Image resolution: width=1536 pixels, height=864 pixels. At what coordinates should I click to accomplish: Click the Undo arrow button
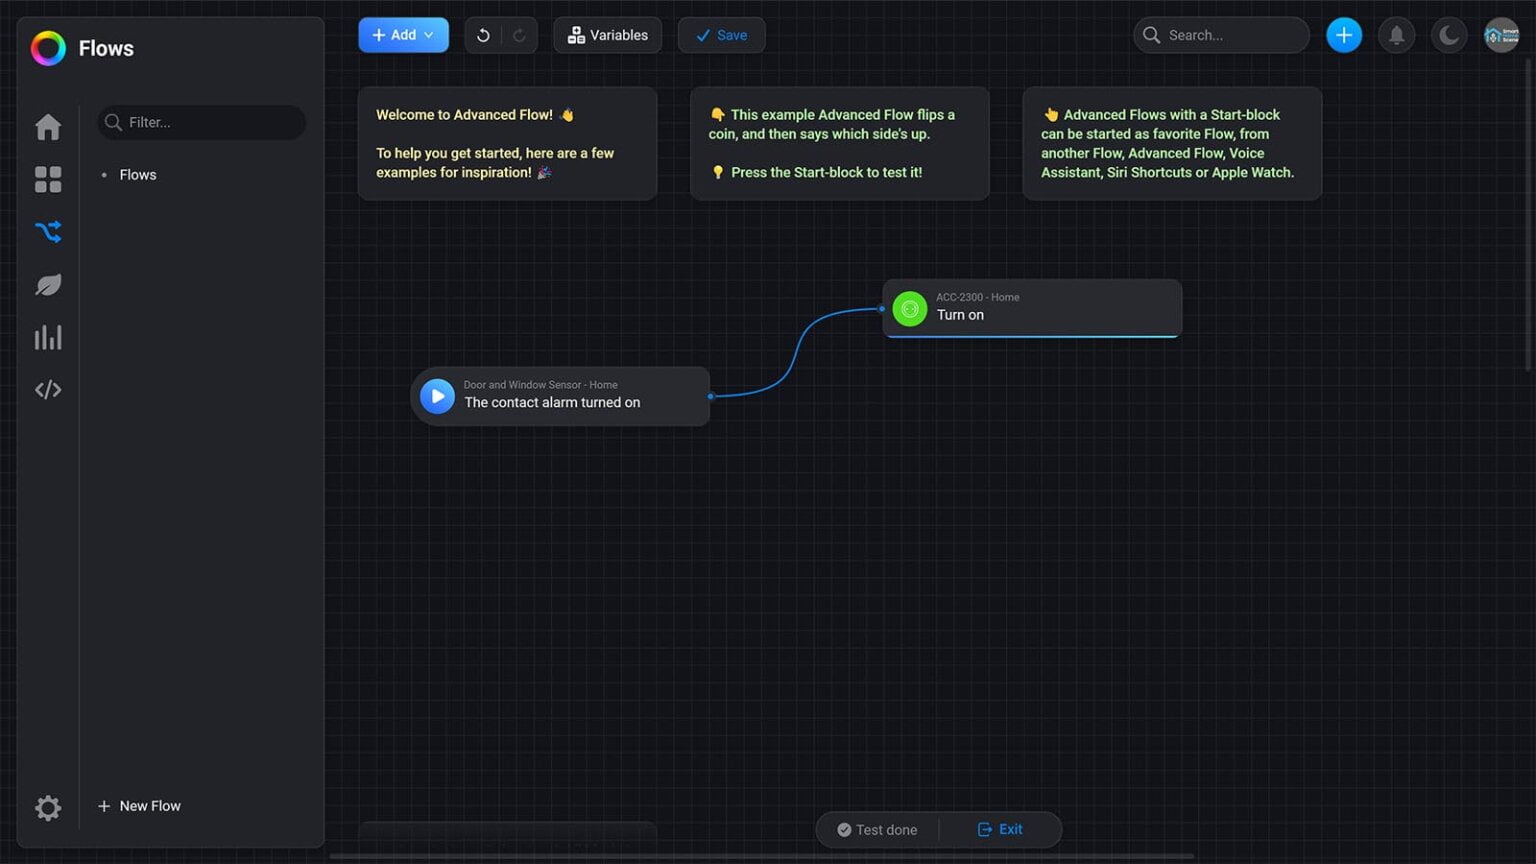pos(483,35)
